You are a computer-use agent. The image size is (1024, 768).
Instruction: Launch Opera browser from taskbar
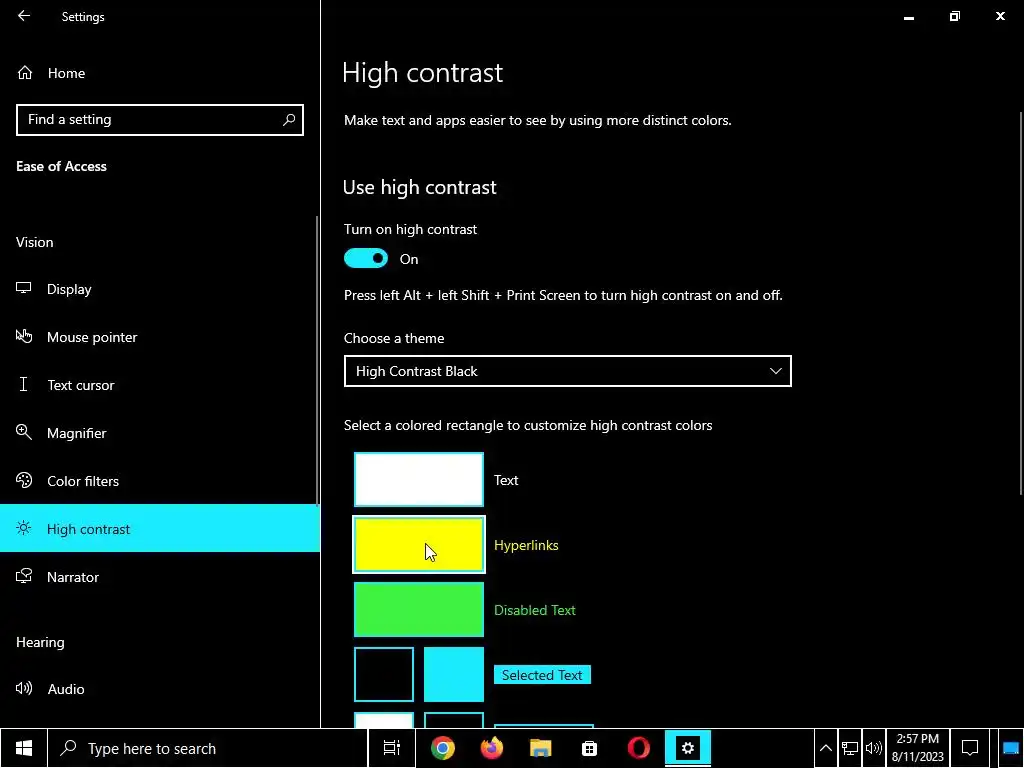(639, 748)
